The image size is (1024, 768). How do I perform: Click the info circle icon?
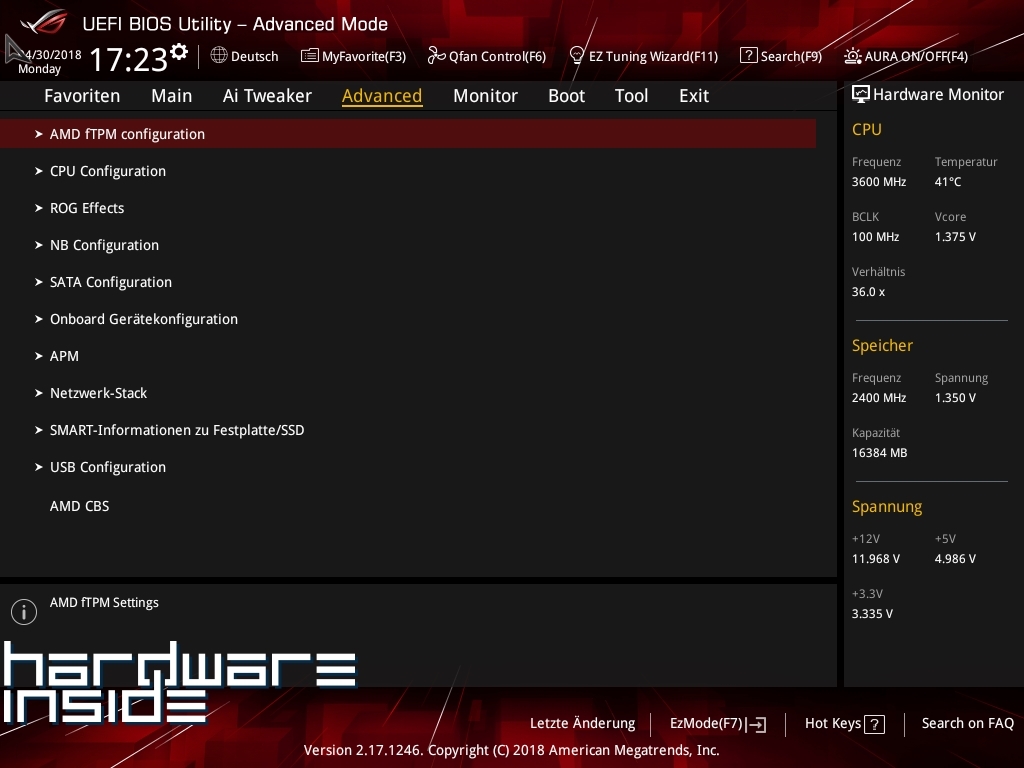click(24, 612)
